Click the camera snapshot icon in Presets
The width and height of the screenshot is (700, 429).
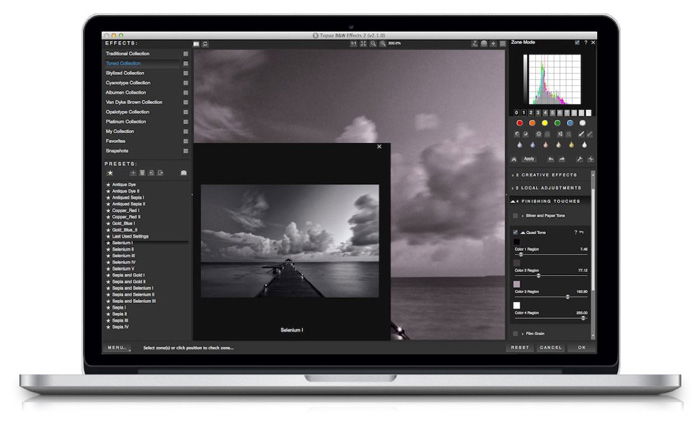pyautogui.click(x=183, y=173)
